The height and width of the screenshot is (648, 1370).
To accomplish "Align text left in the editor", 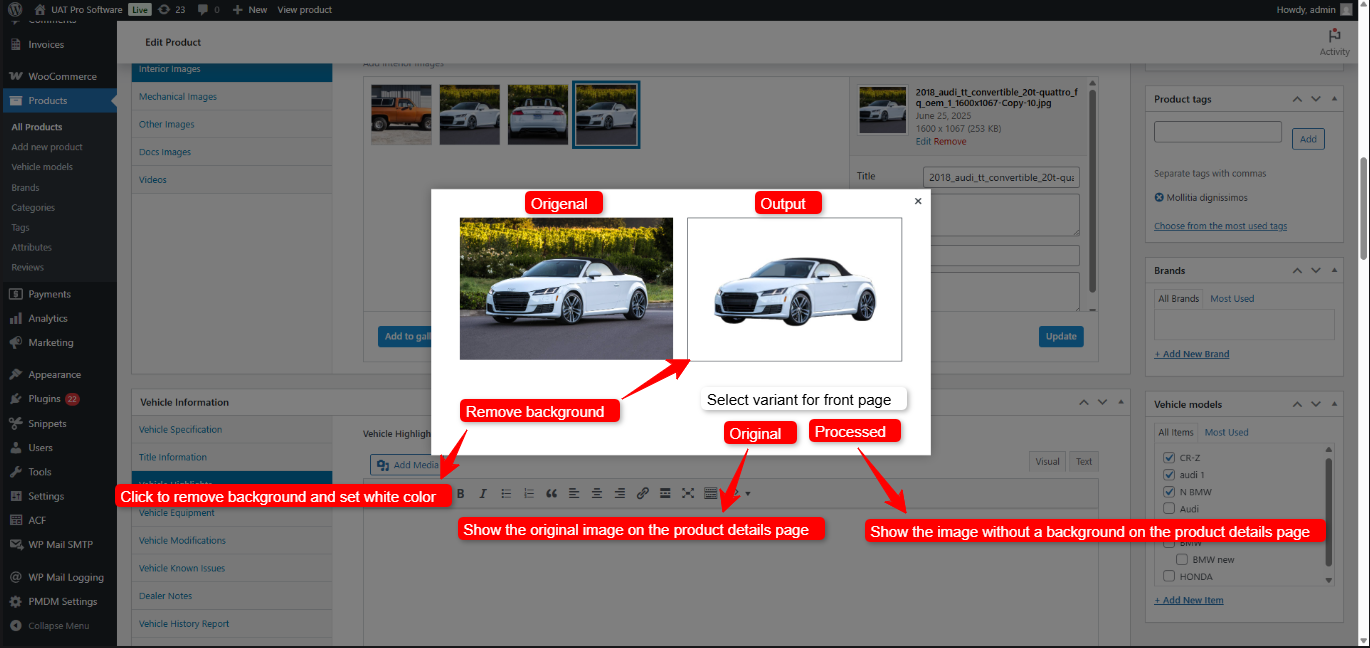I will click(574, 493).
